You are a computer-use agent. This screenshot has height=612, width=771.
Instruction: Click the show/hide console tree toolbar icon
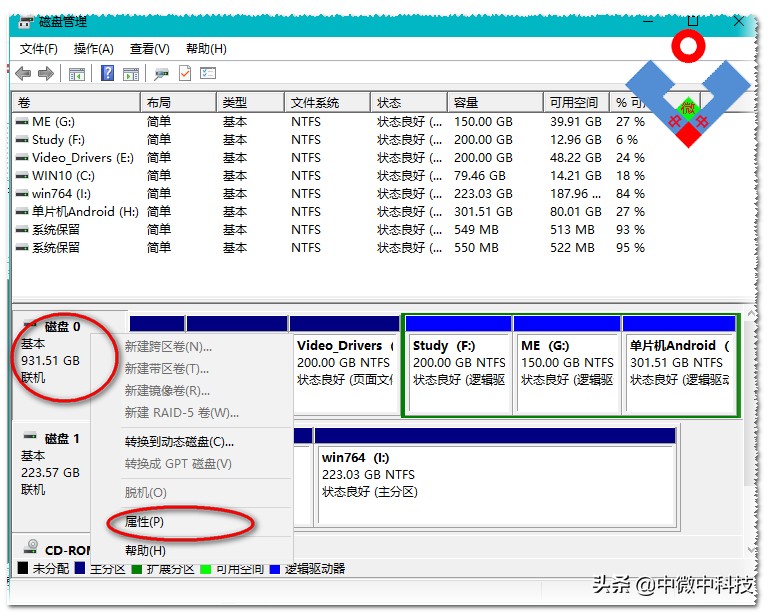pos(77,74)
